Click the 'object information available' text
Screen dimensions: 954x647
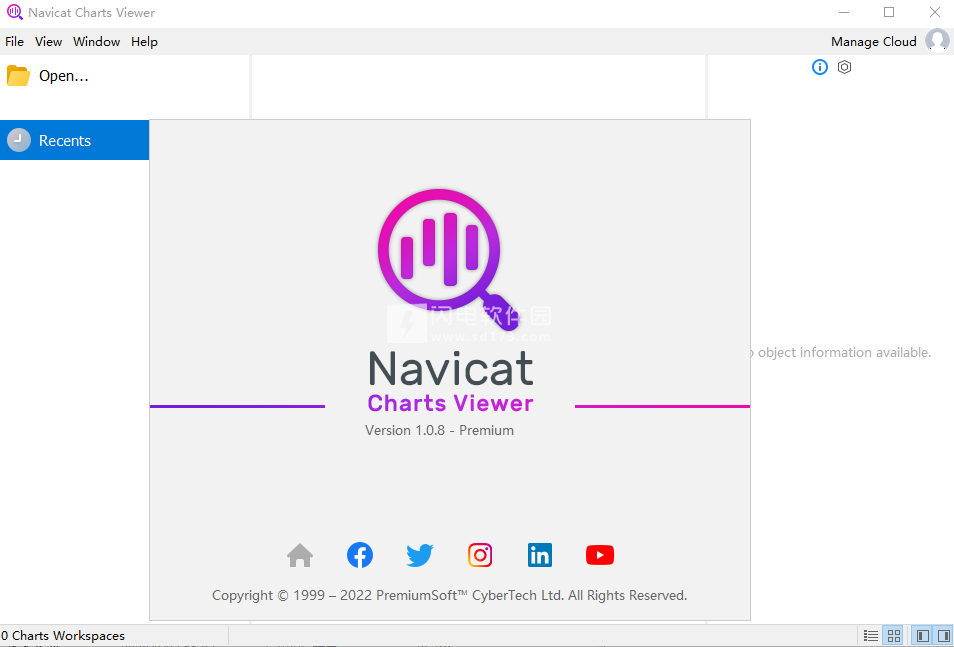844,352
